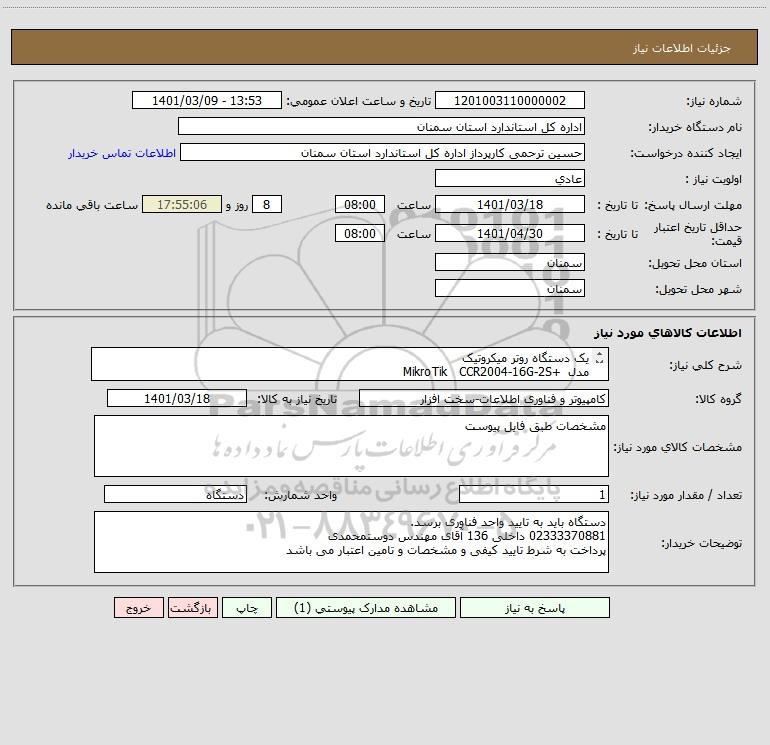Screen dimensions: 770x745
Task: Click description textarea with MikroTik CCR2004-16G-2S+
Action: coord(350,364)
